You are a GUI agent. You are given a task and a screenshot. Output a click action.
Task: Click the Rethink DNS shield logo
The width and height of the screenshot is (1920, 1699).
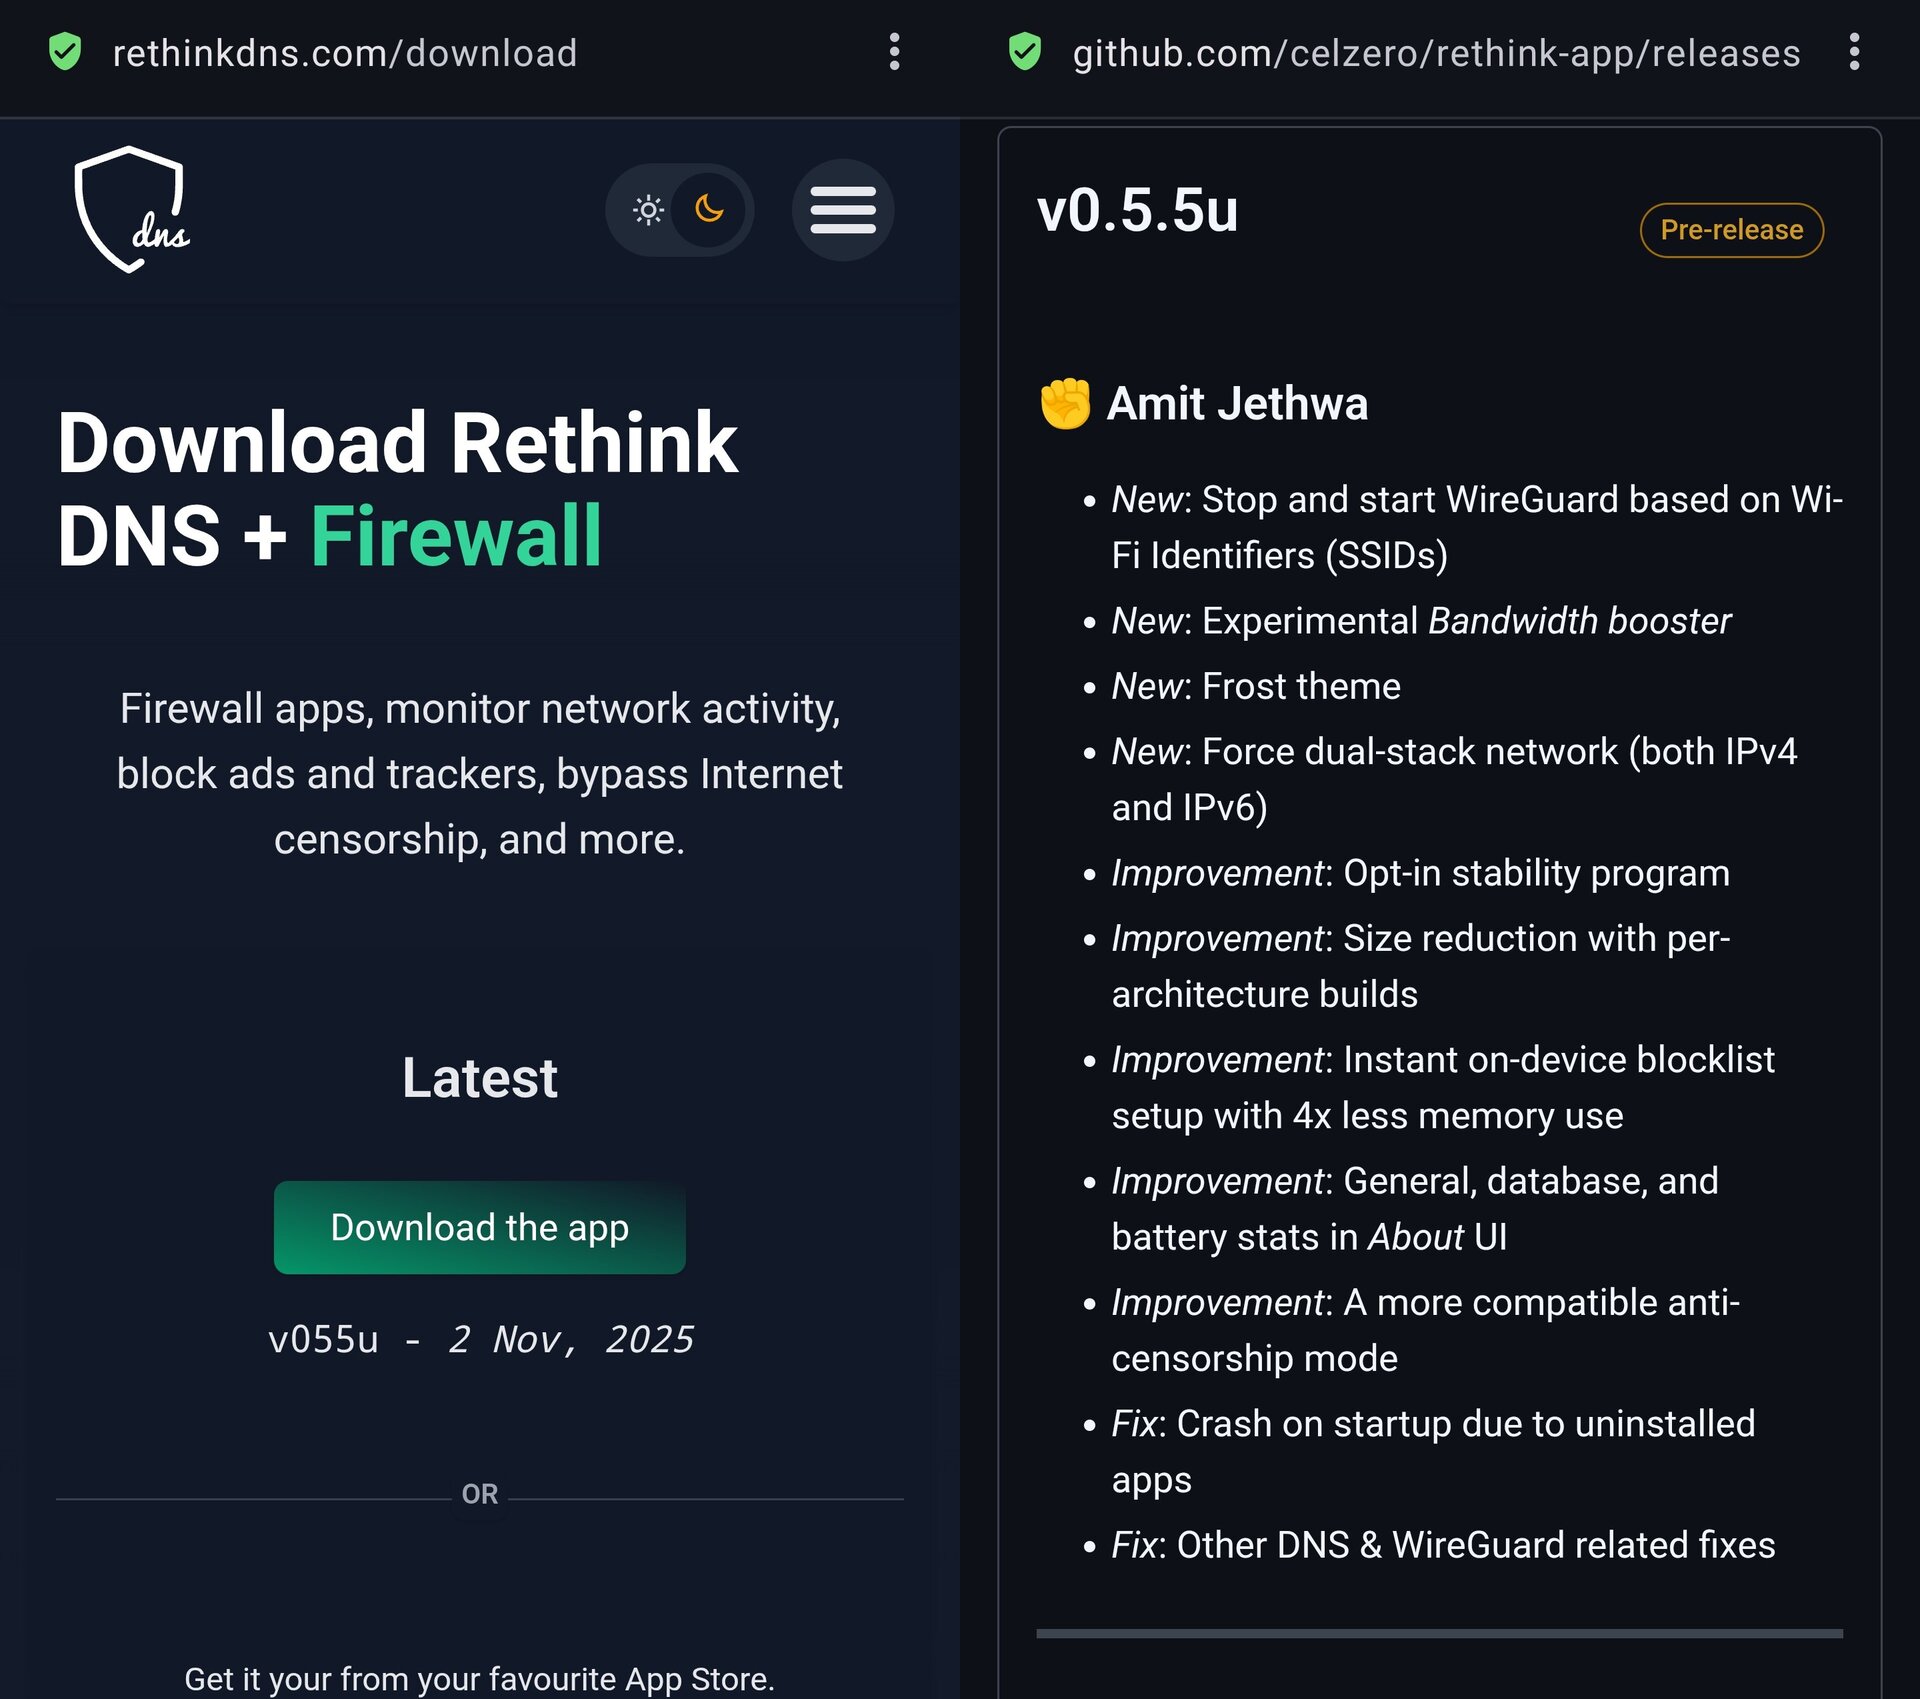point(131,210)
